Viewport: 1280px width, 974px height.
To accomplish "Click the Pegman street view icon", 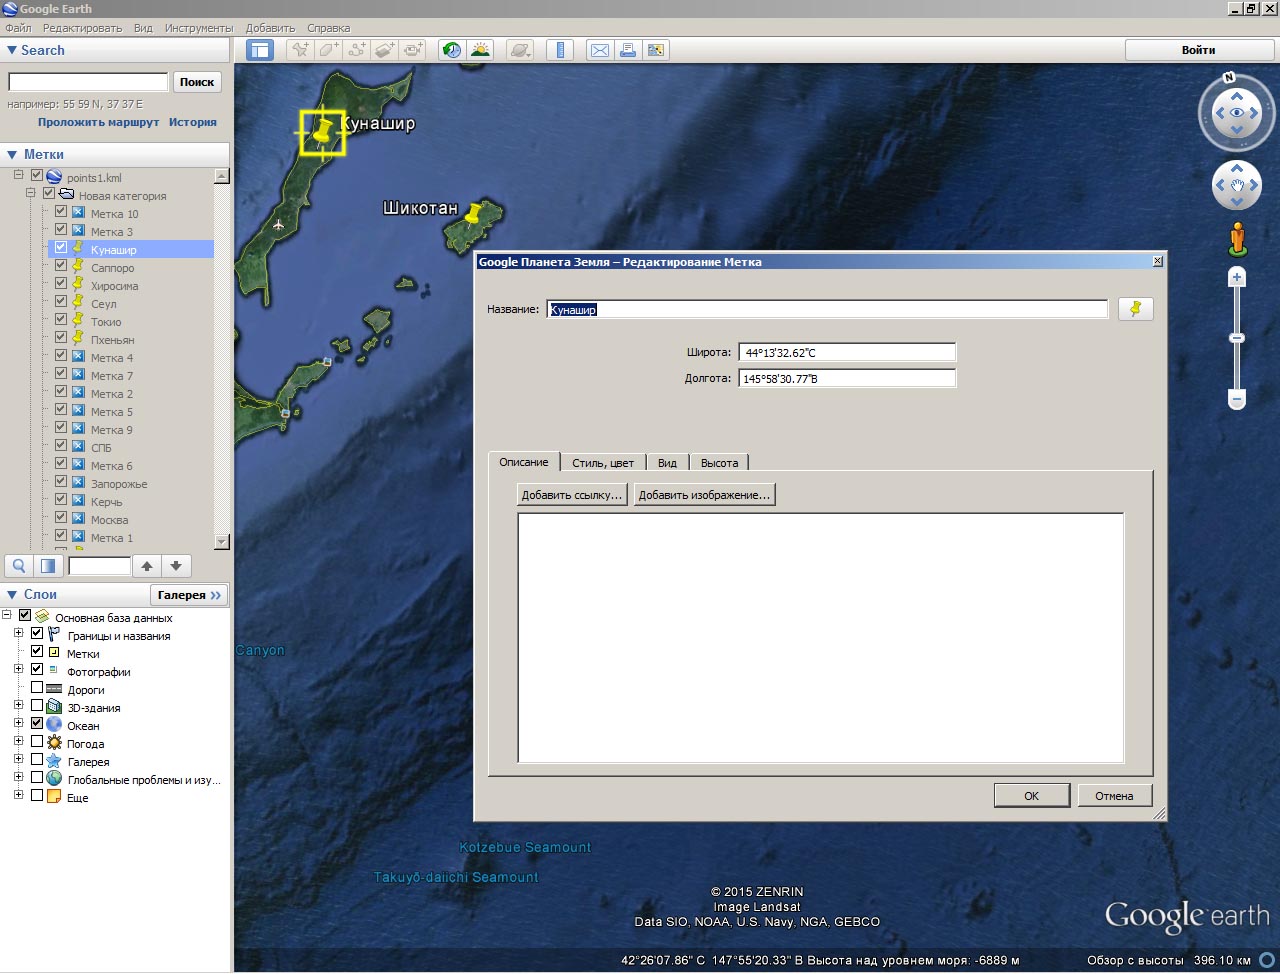I will (1238, 238).
